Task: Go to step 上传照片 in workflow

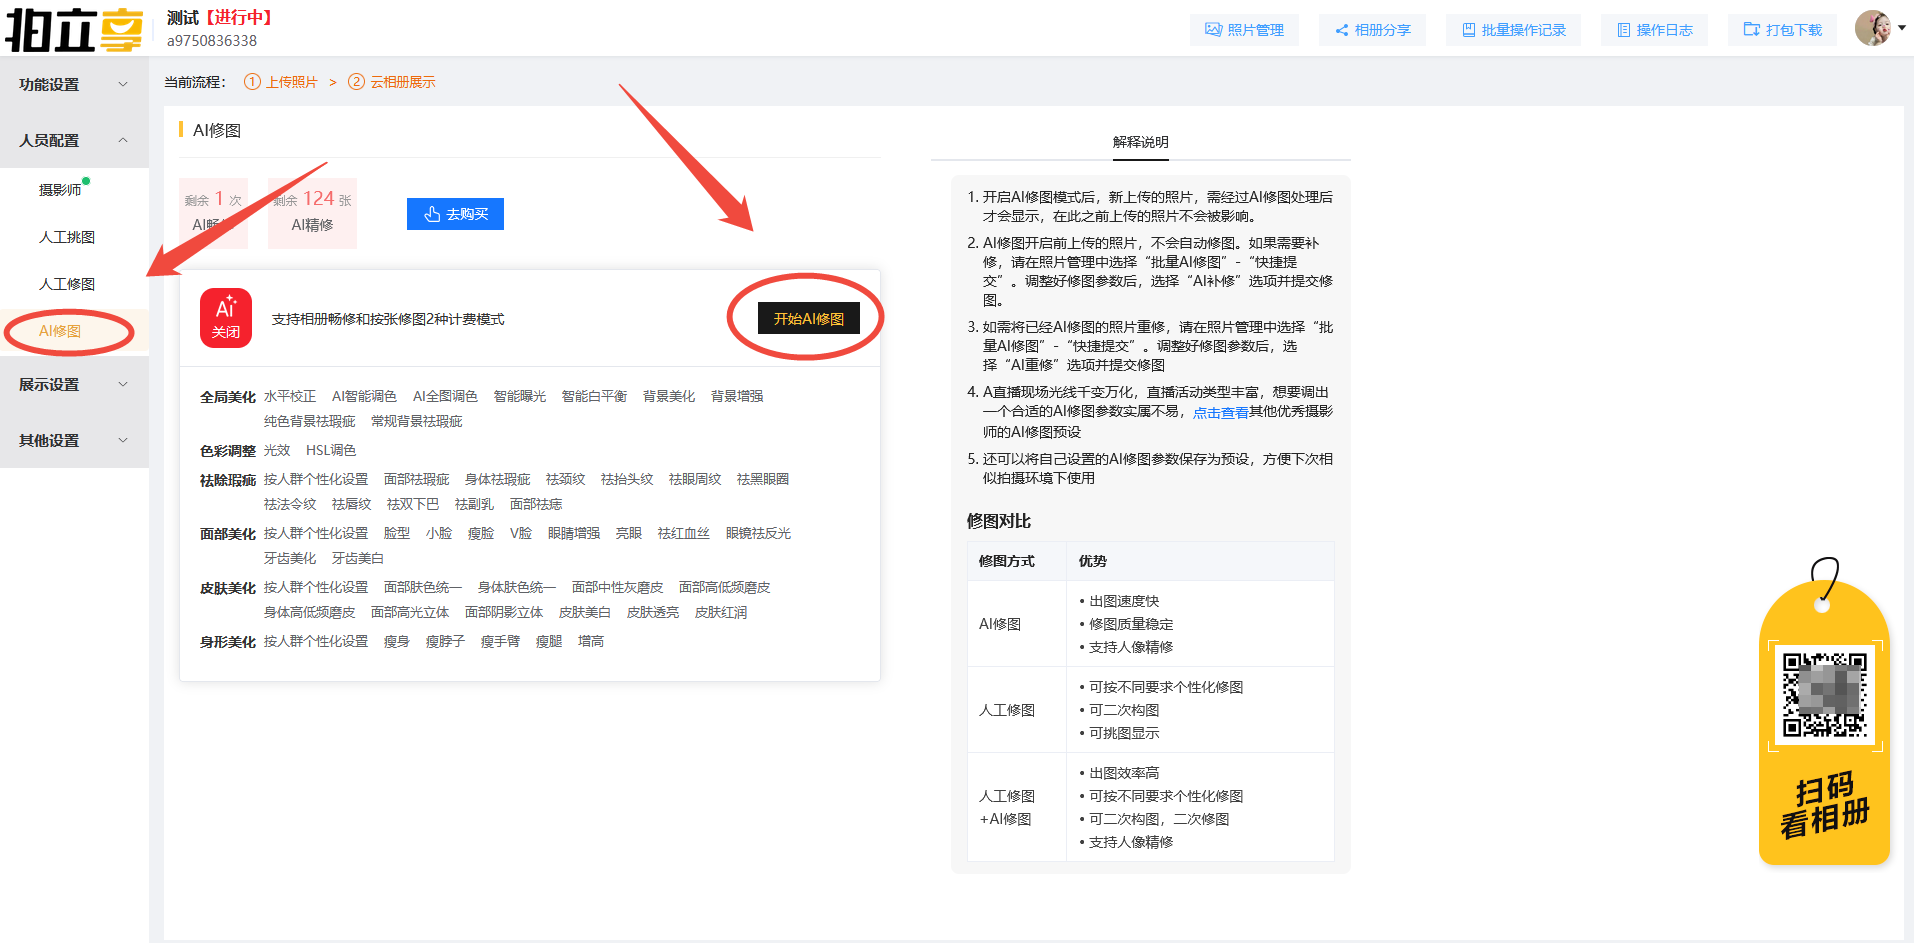Action: [x=291, y=82]
